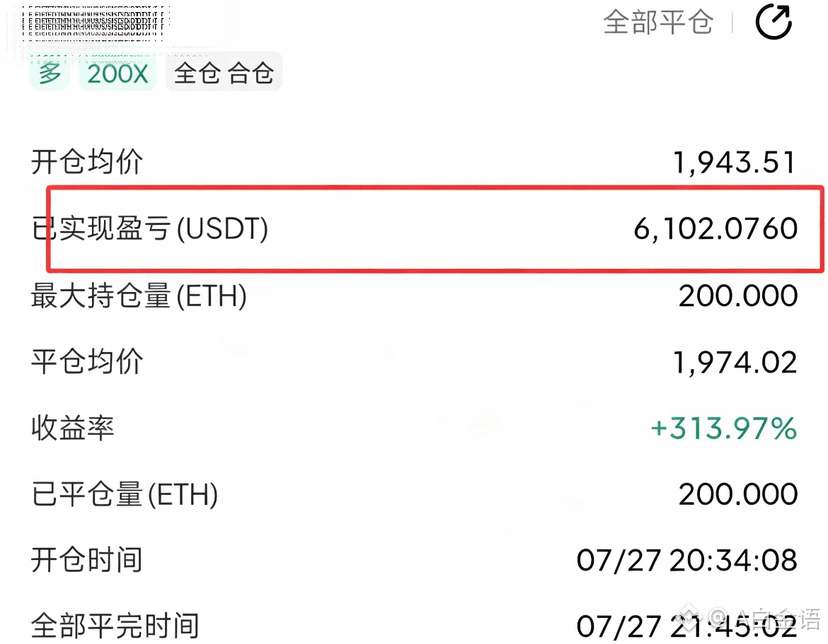Screen dimensions: 828x644
Task: Click the 全部平完时间 label
Action: (x=115, y=626)
